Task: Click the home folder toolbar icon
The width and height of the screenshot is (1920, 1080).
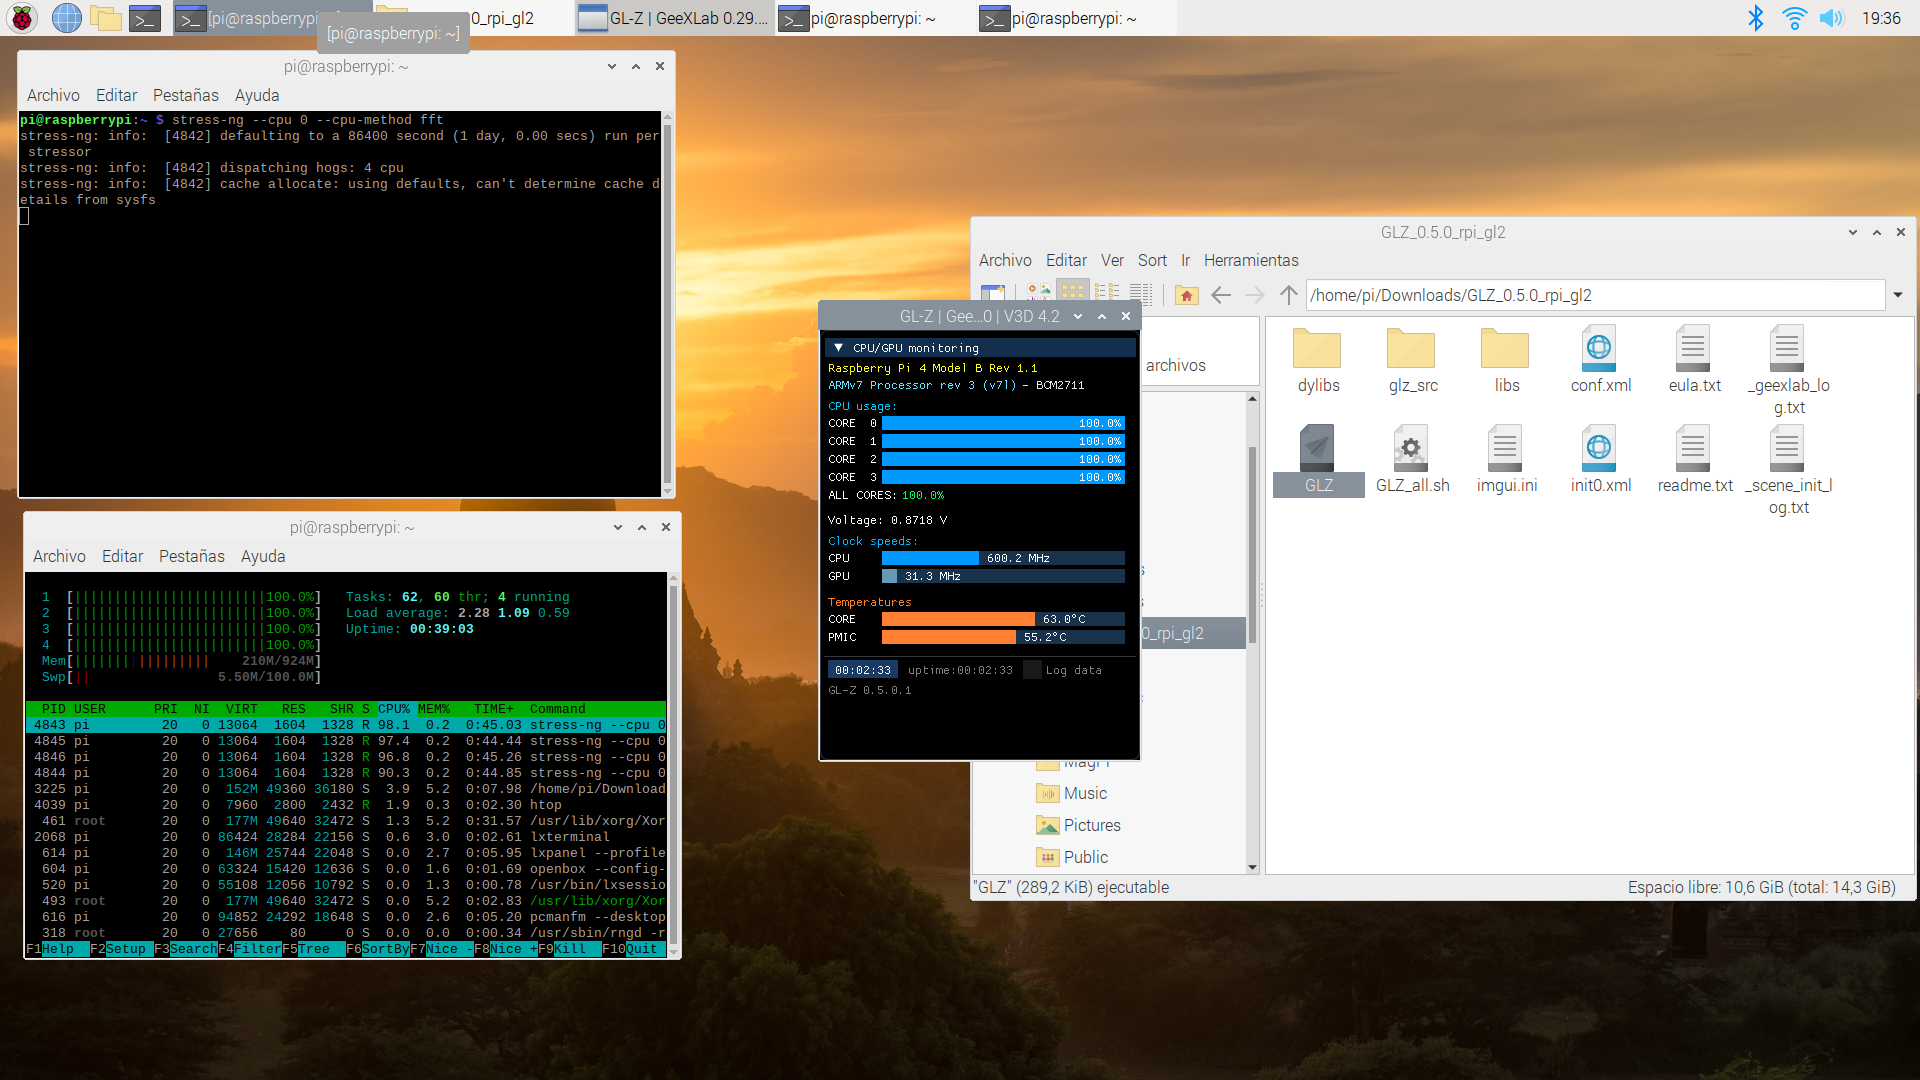Action: click(1186, 295)
